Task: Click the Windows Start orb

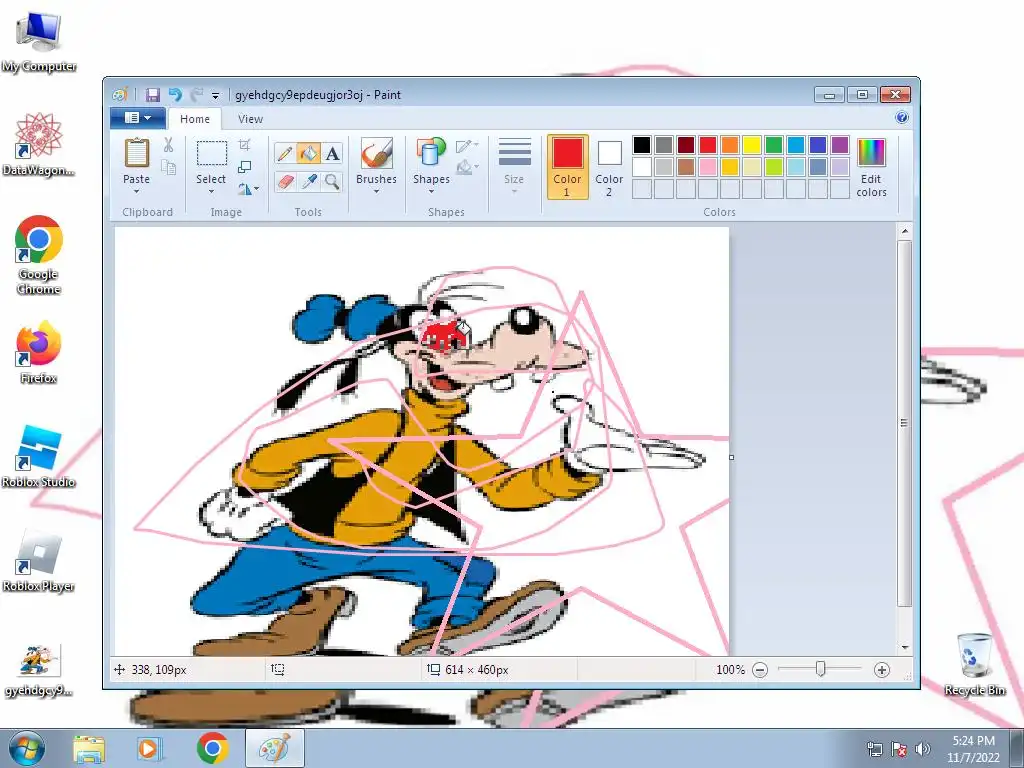Action: [x=26, y=748]
